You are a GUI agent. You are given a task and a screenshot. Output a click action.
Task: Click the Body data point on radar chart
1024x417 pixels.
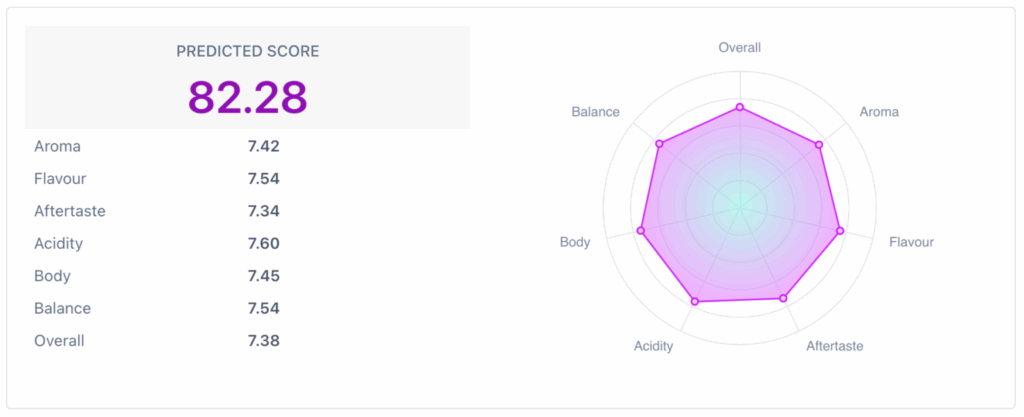click(x=640, y=231)
